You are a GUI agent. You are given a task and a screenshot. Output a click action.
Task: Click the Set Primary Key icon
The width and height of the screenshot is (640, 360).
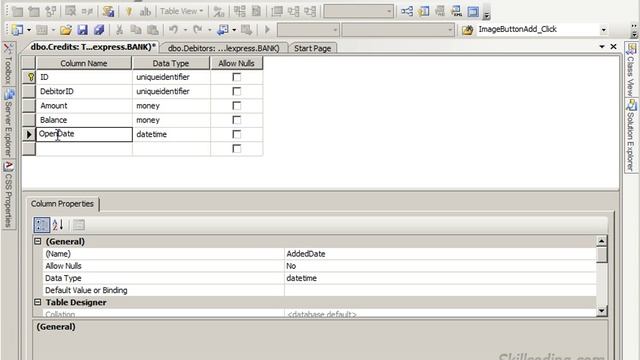pyautogui.click(x=129, y=11)
